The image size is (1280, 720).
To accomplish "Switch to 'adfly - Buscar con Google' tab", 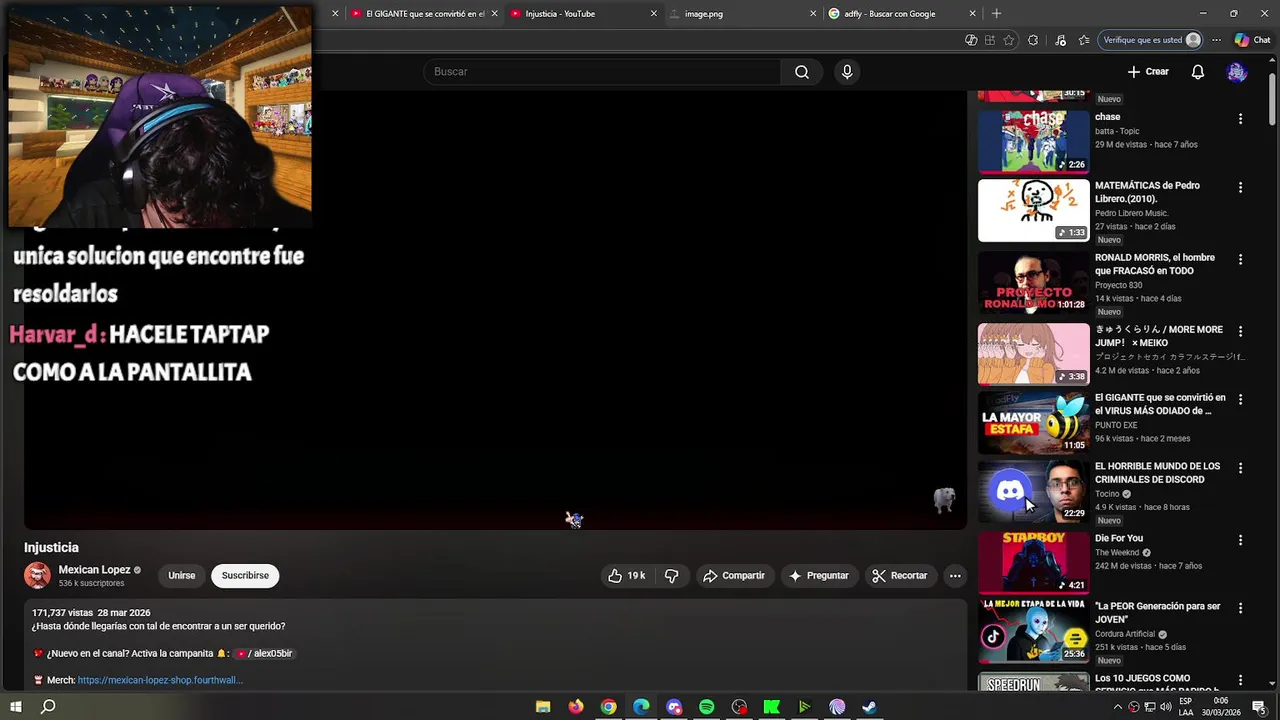I will point(902,14).
